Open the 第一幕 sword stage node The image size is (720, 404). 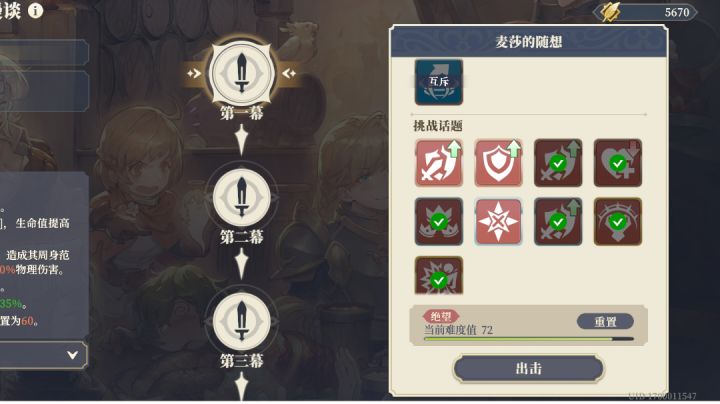tap(242, 73)
